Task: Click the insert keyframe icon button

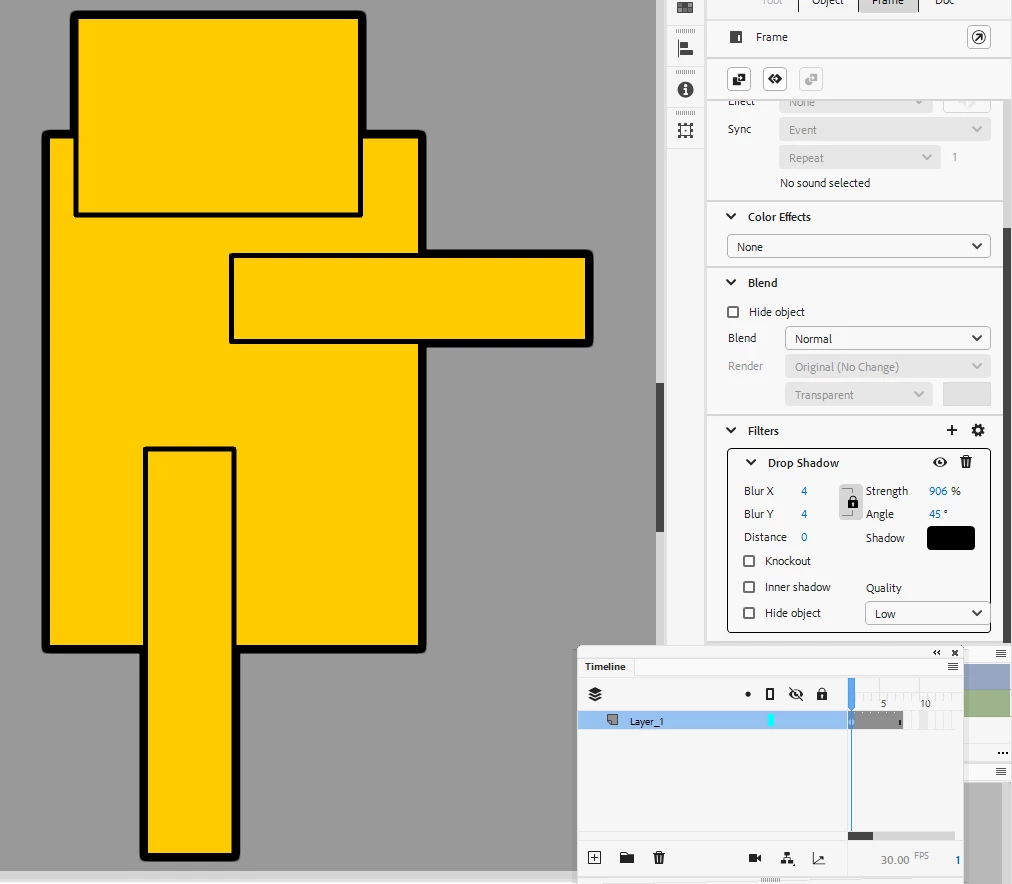Action: (739, 79)
